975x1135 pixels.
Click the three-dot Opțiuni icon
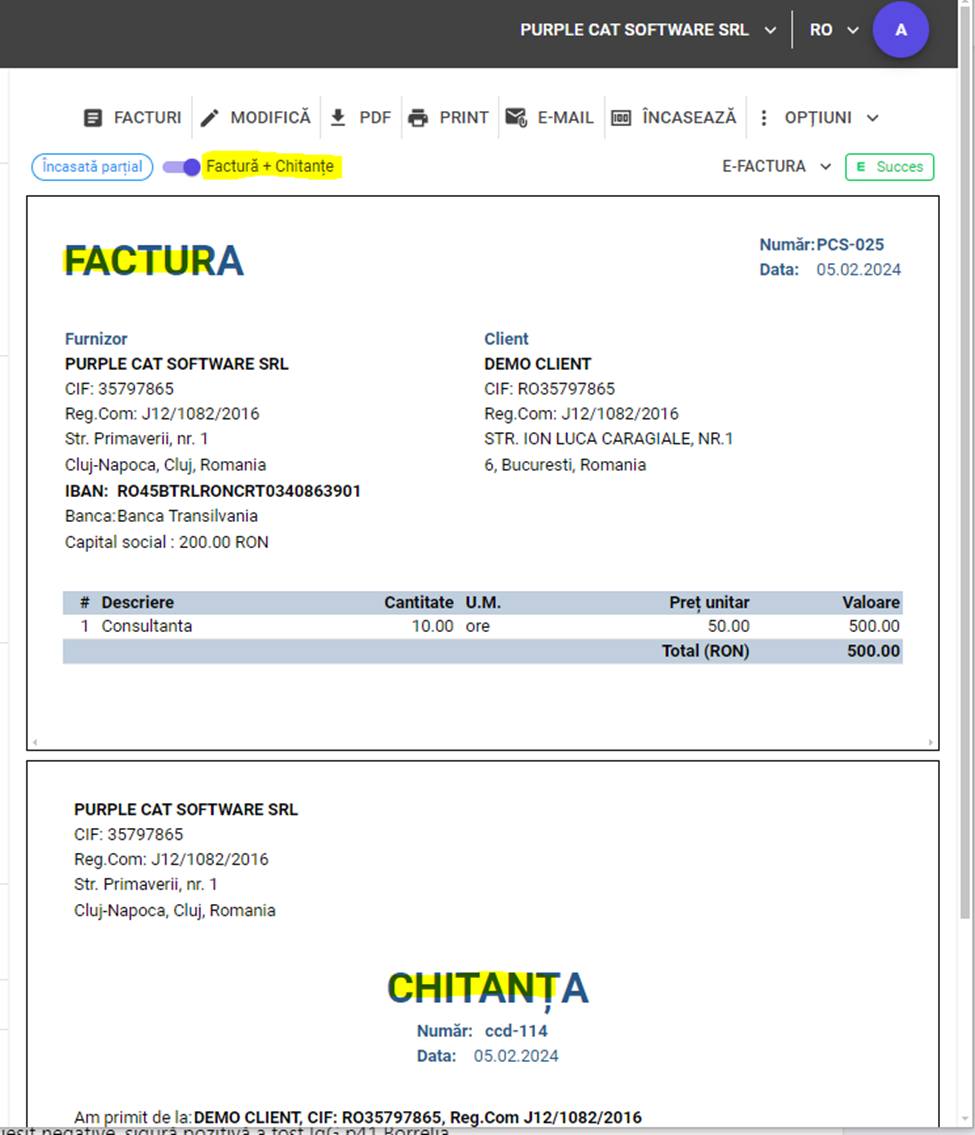764,118
